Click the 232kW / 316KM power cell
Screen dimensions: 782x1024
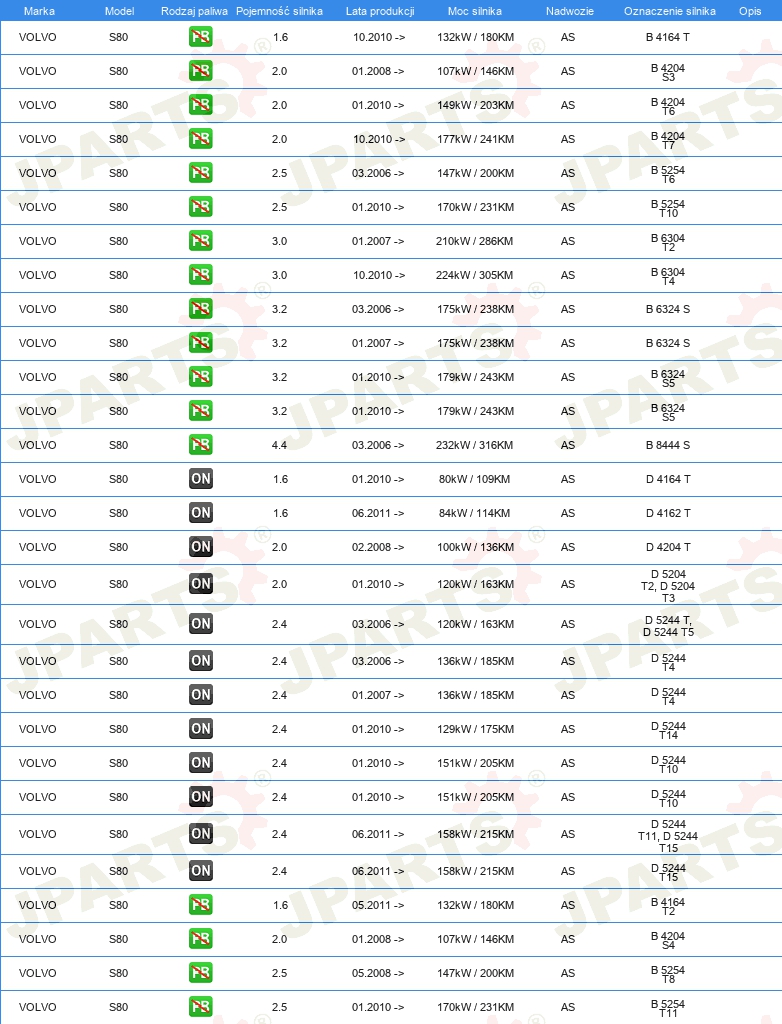point(475,445)
